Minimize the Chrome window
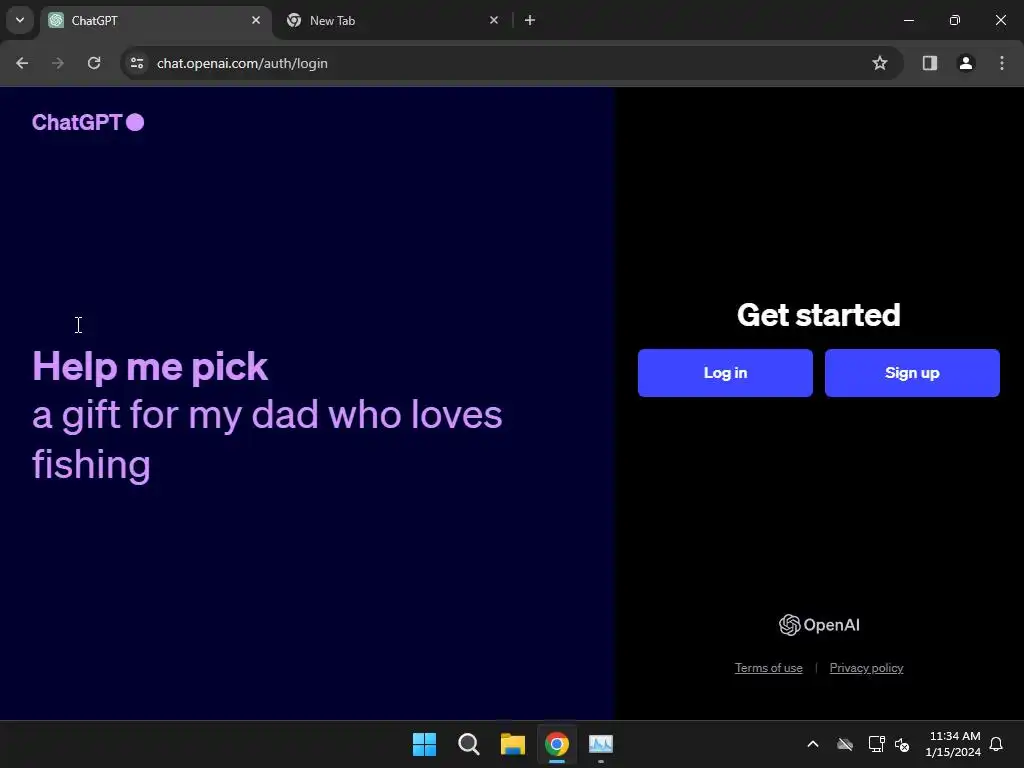The width and height of the screenshot is (1024, 768). [908, 20]
